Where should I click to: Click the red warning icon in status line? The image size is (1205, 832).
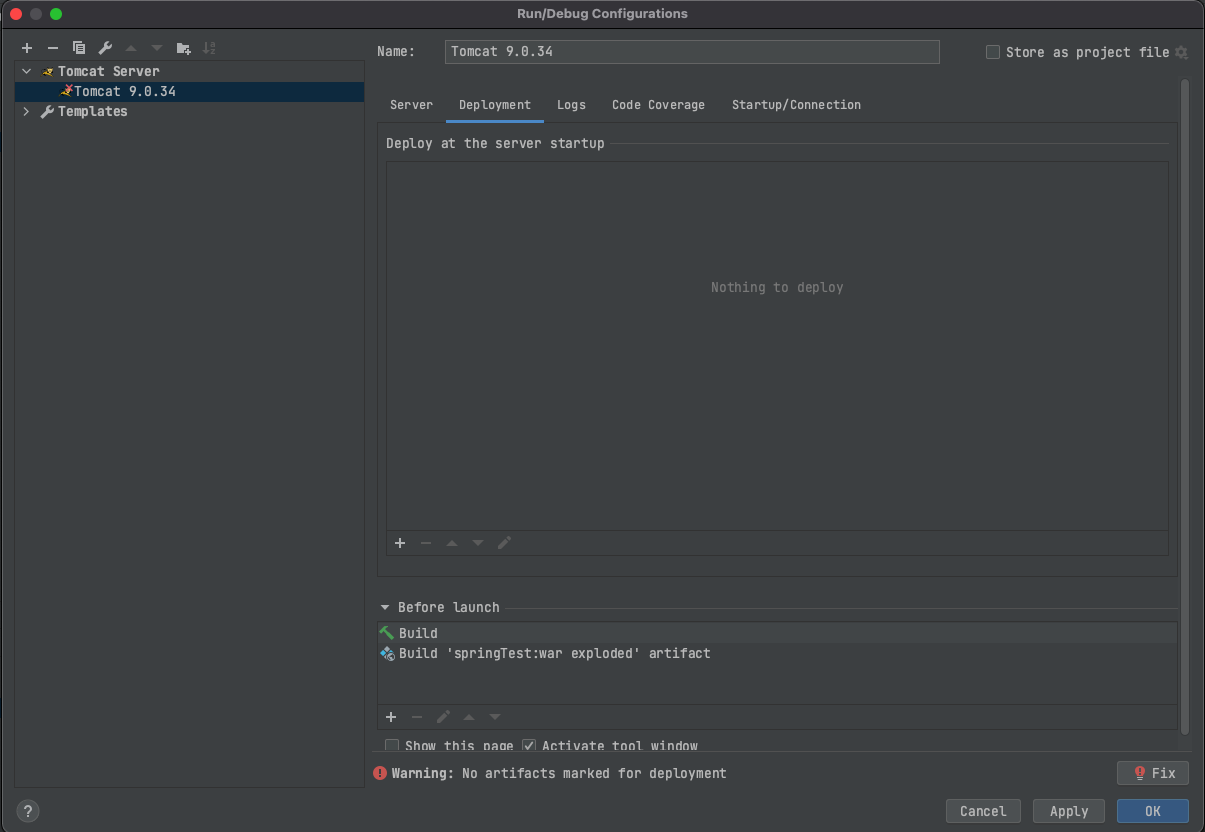380,773
